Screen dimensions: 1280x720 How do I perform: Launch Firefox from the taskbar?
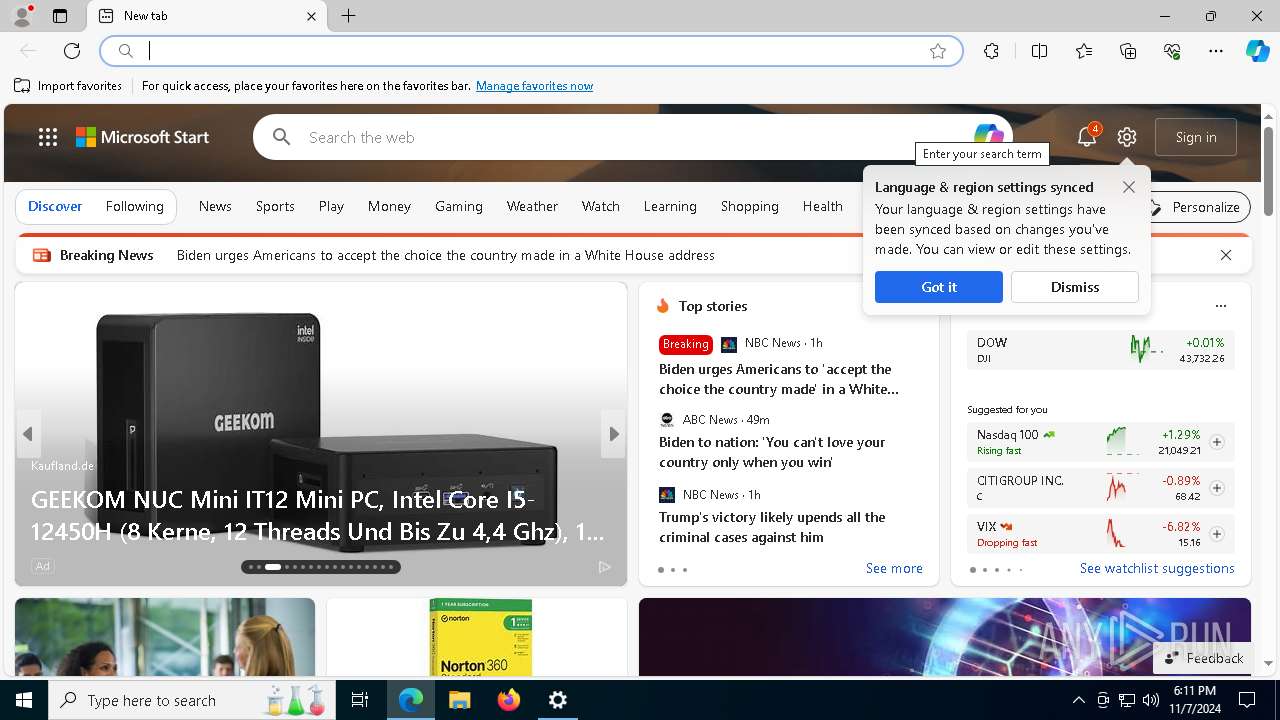pyautogui.click(x=509, y=700)
